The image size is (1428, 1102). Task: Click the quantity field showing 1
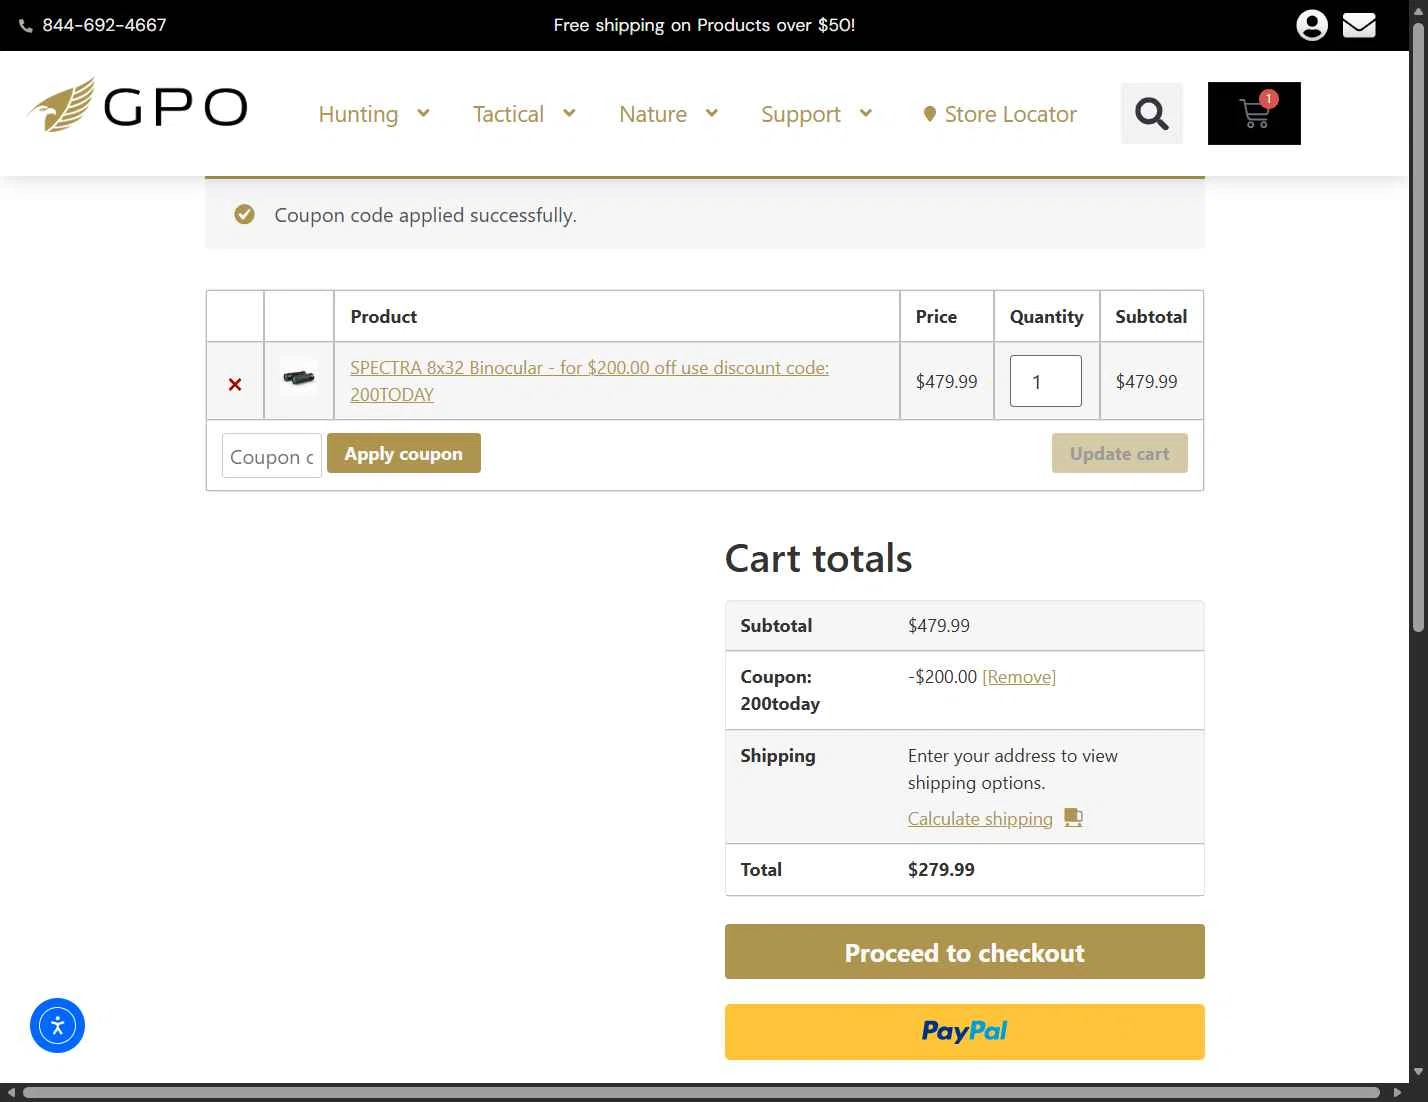pyautogui.click(x=1046, y=381)
